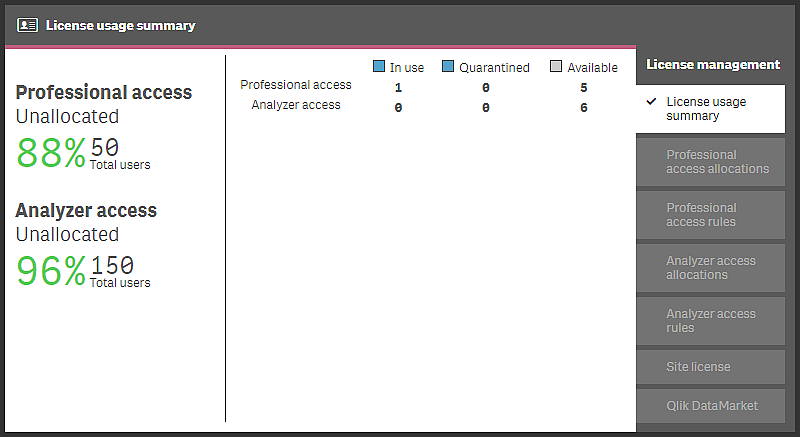Screen dimensions: 800x437
Task: Click the checkmark beside License usage summary
Action: click(651, 102)
